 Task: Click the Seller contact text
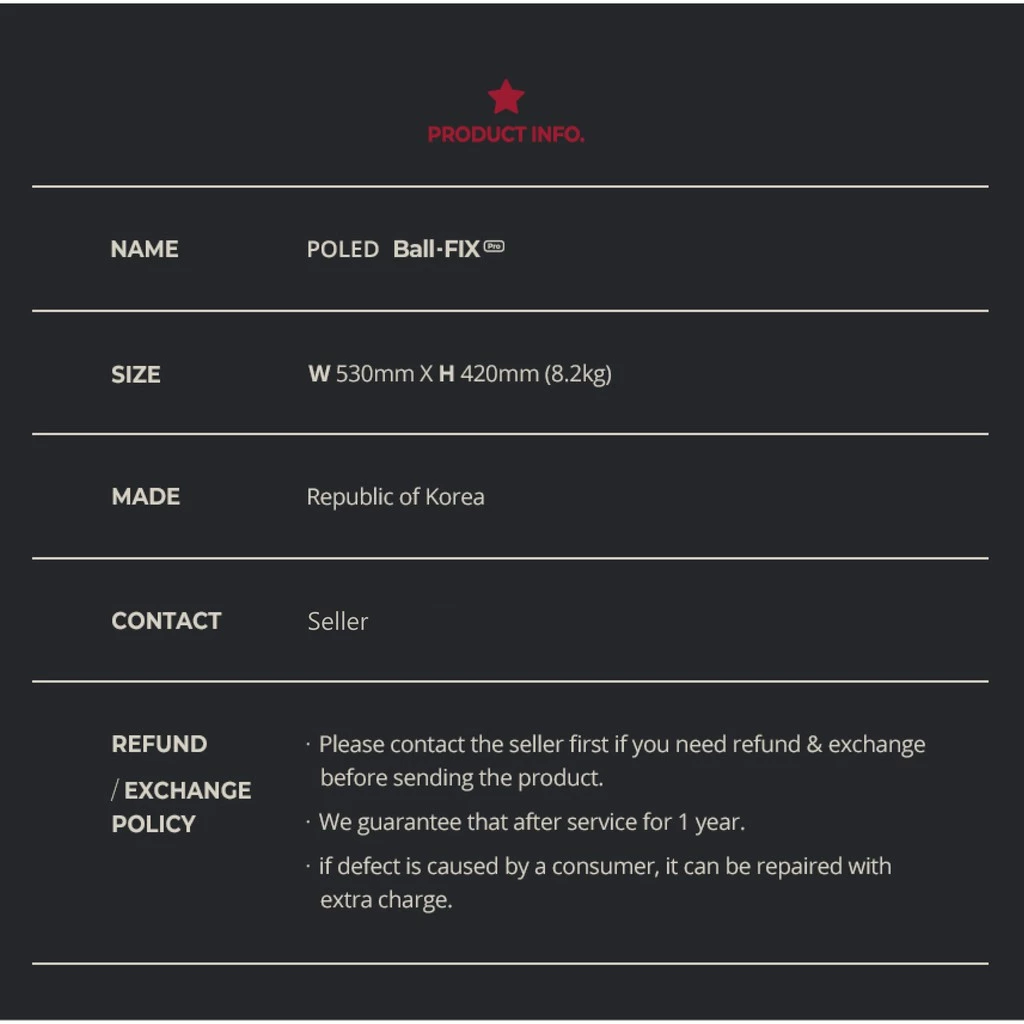tap(338, 621)
